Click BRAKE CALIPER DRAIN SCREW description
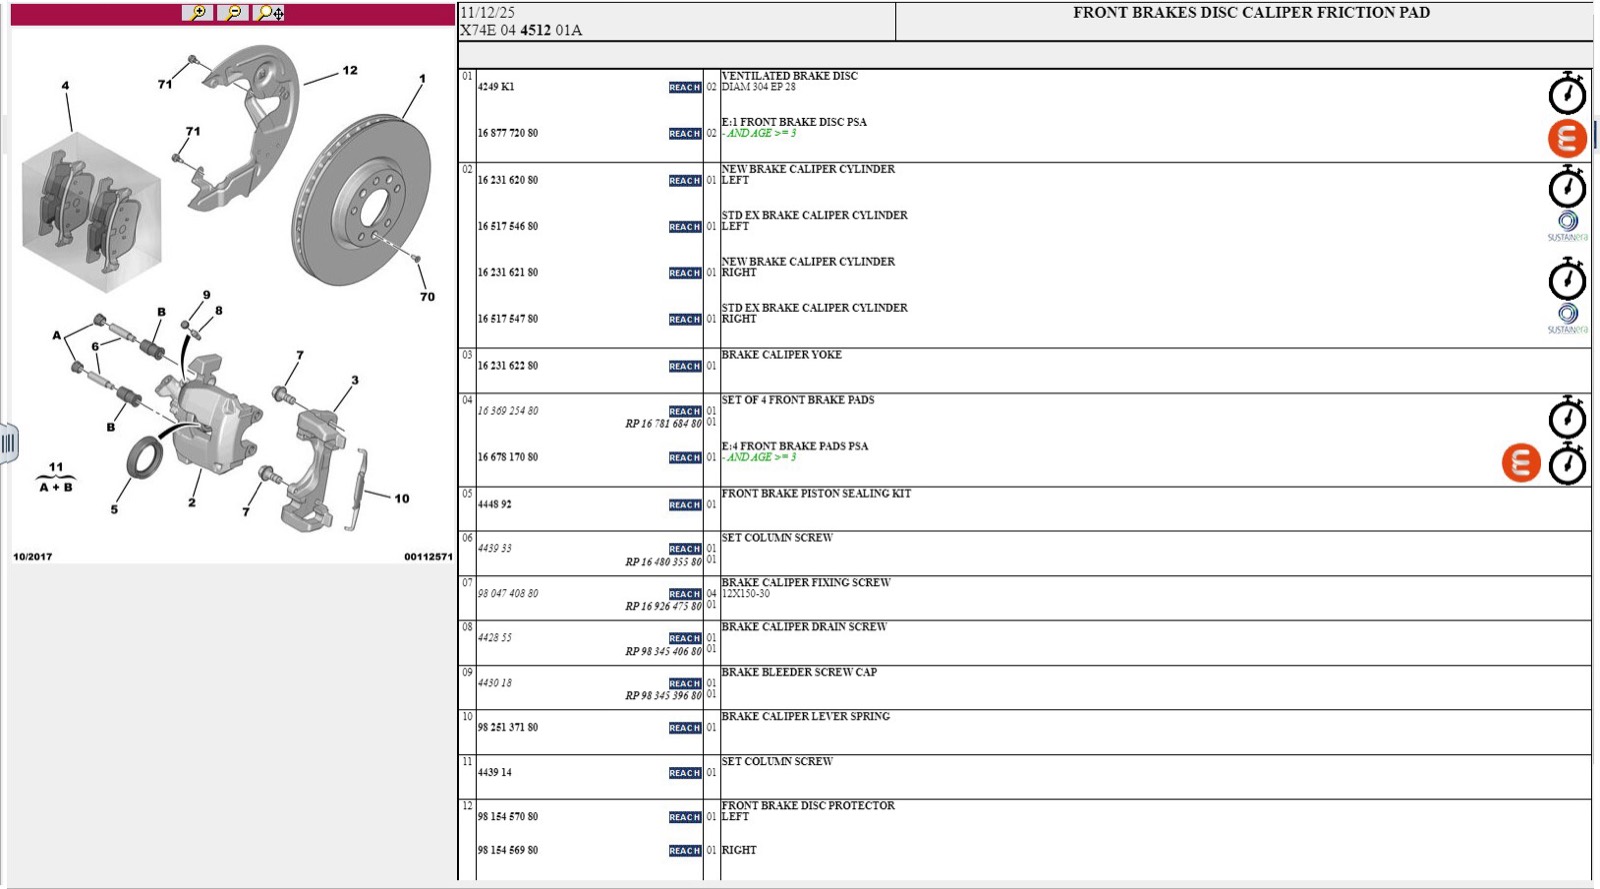The width and height of the screenshot is (1600, 889). (x=804, y=627)
